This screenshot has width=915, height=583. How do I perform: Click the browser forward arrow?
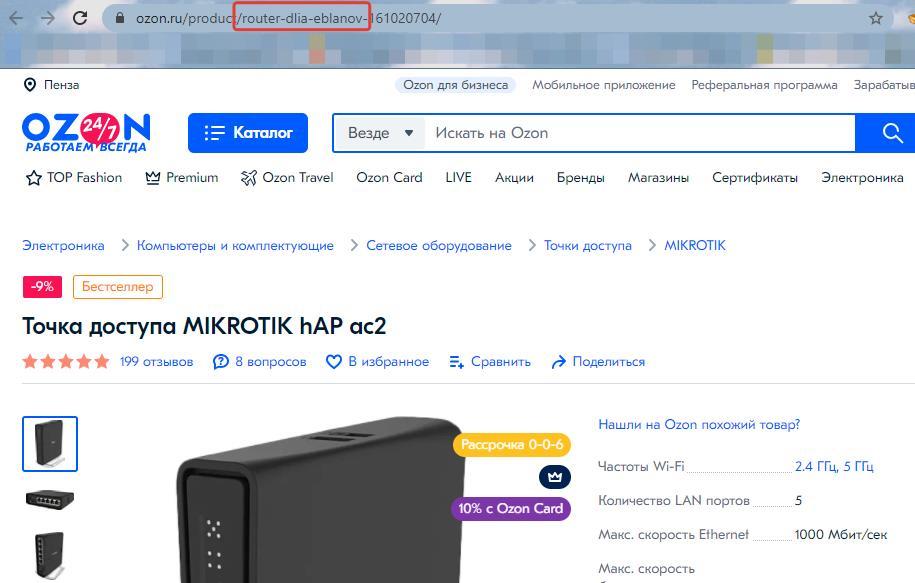[x=48, y=18]
